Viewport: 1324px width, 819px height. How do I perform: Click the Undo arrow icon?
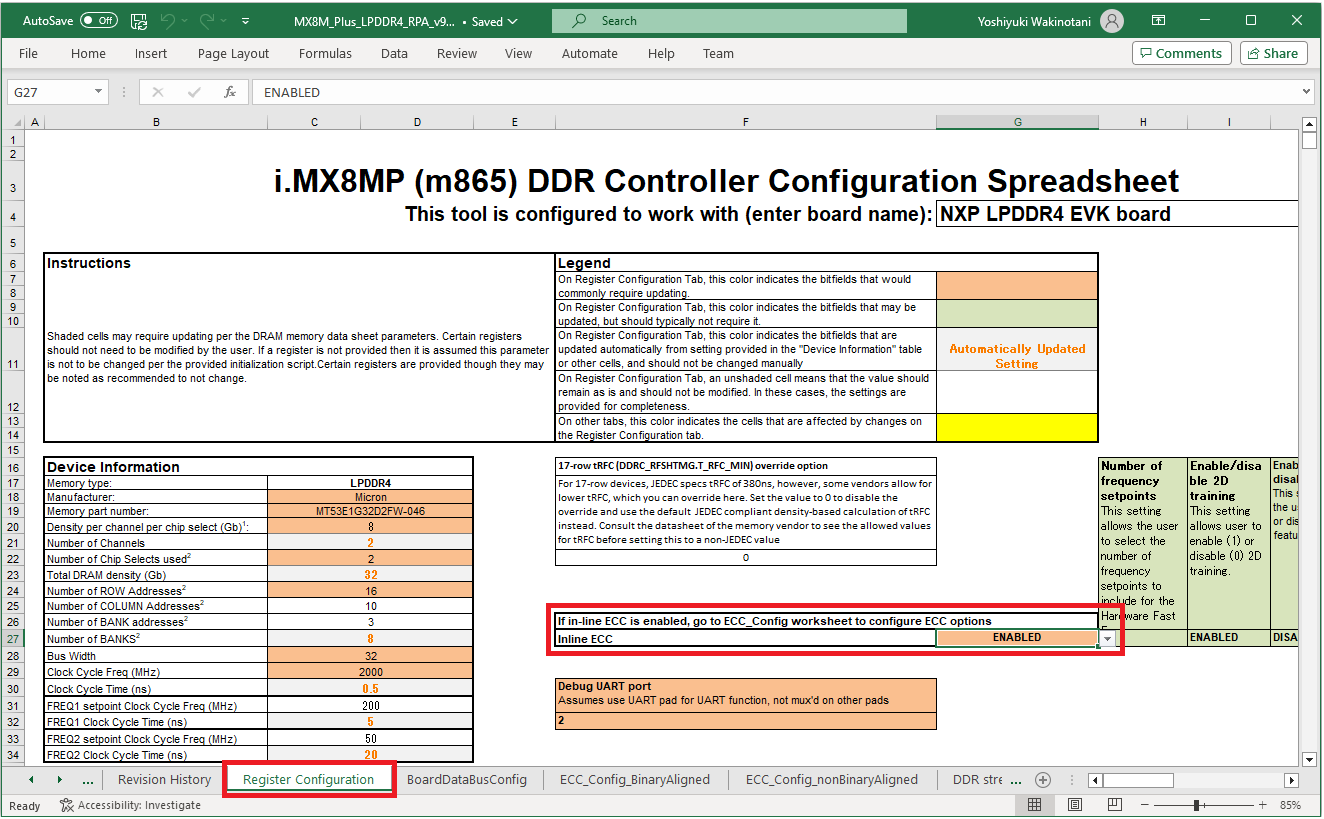(167, 21)
